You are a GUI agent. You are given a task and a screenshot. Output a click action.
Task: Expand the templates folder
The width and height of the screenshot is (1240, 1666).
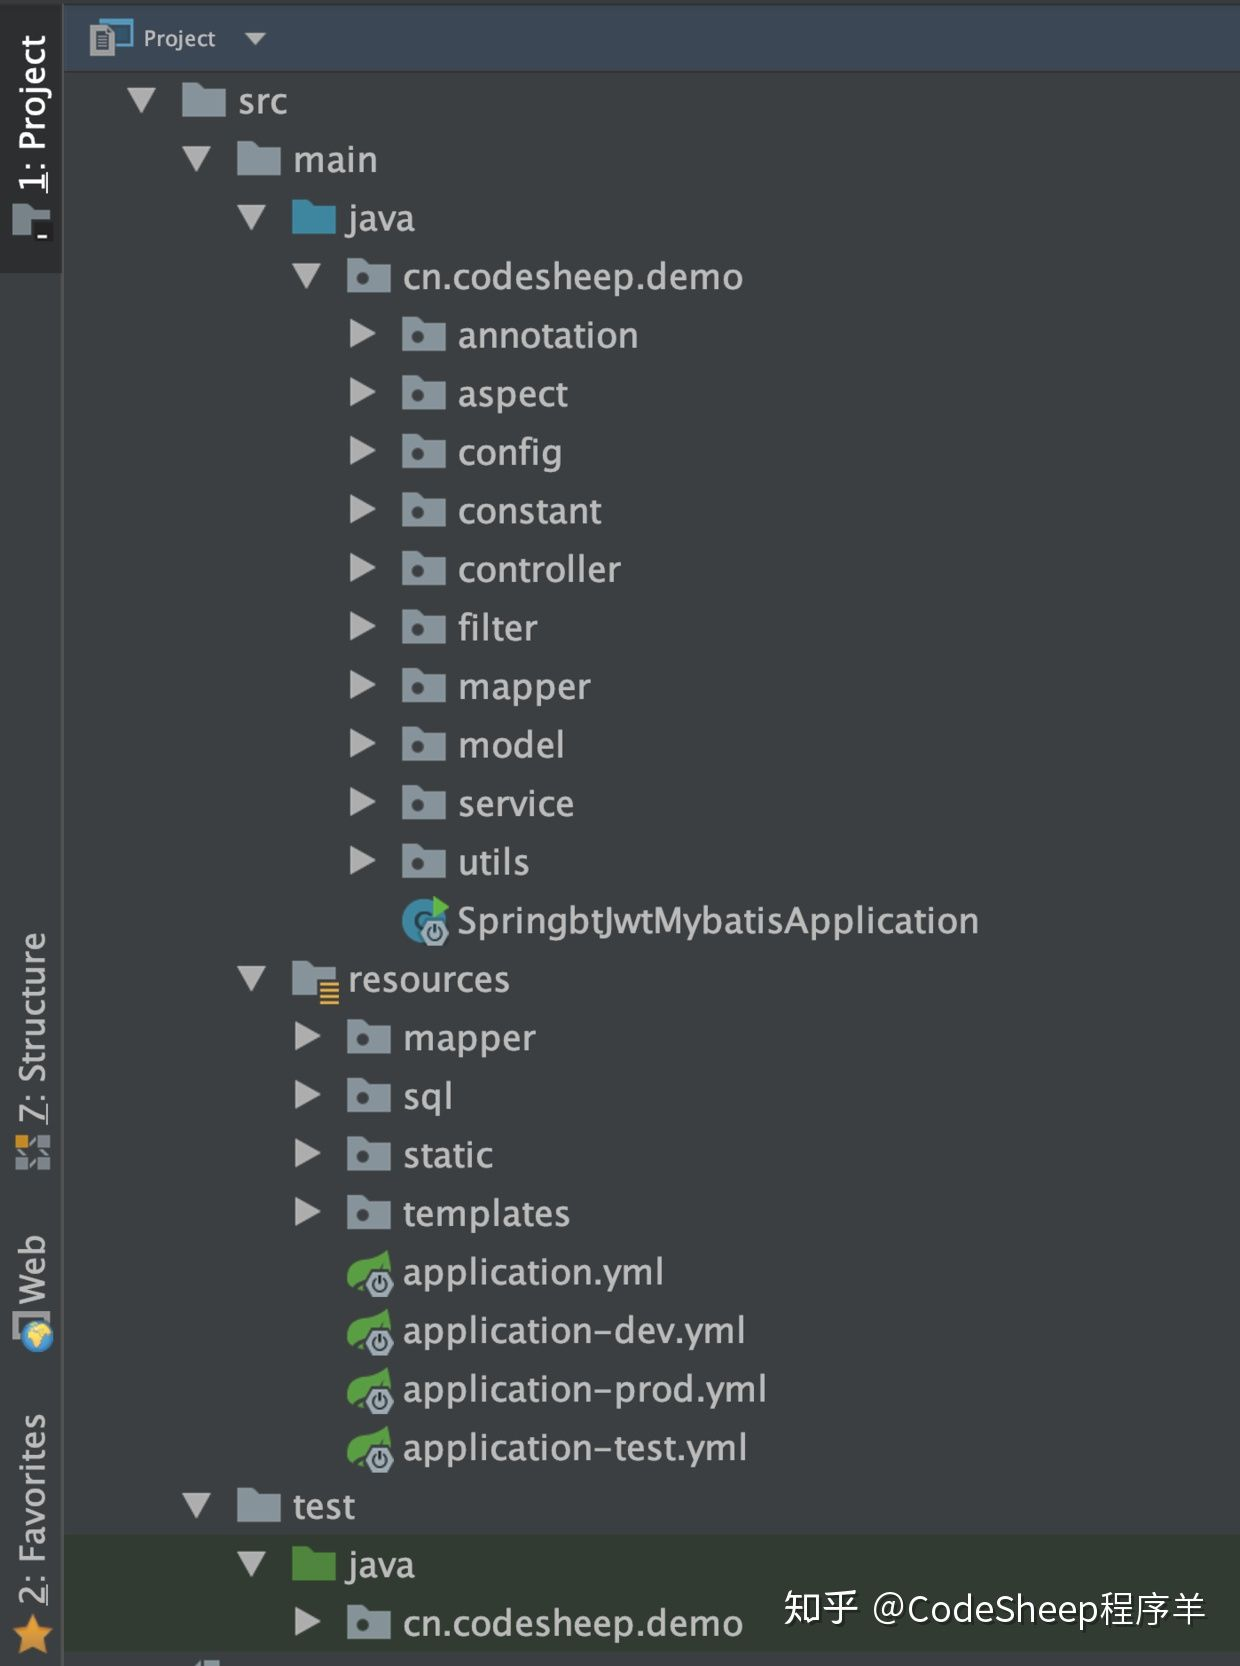point(307,1213)
